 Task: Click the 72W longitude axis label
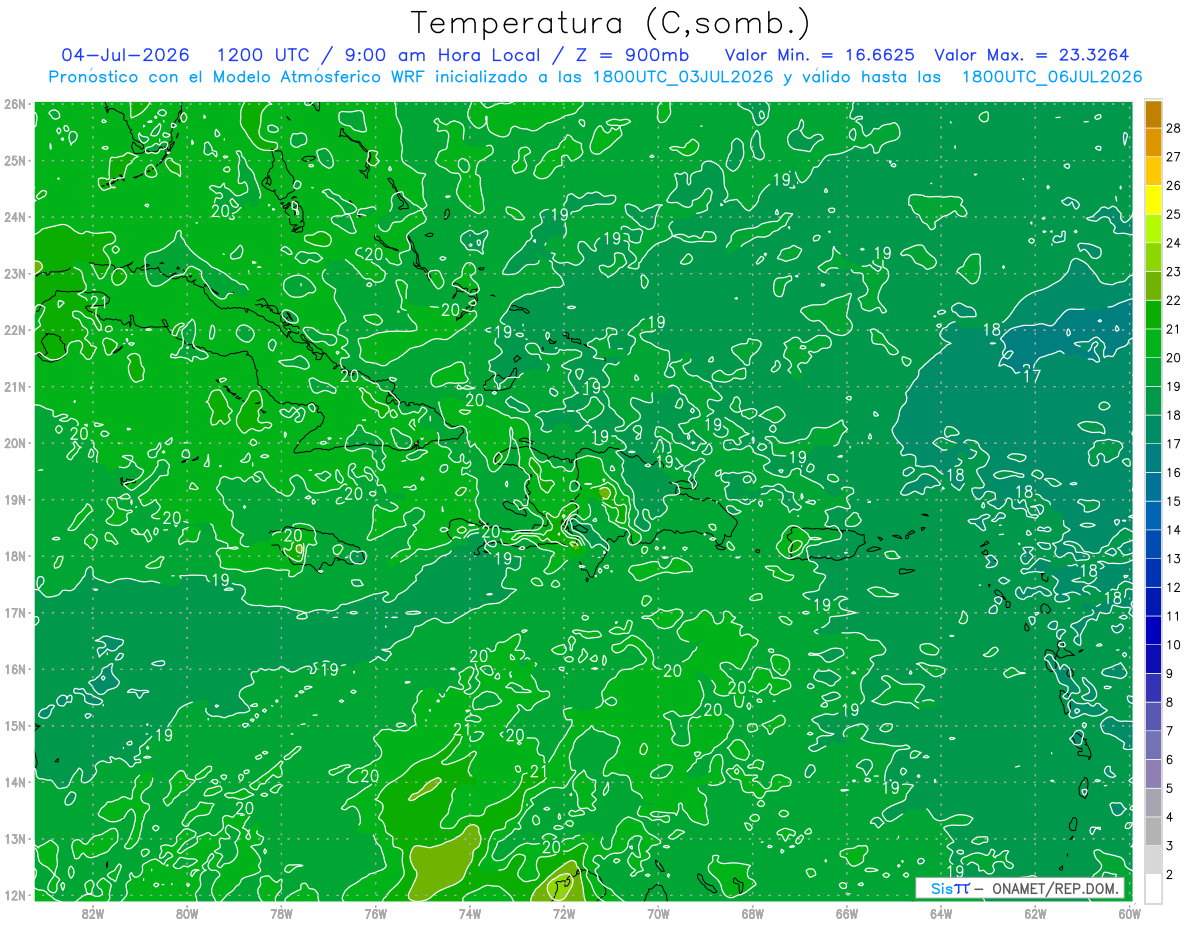point(564,912)
